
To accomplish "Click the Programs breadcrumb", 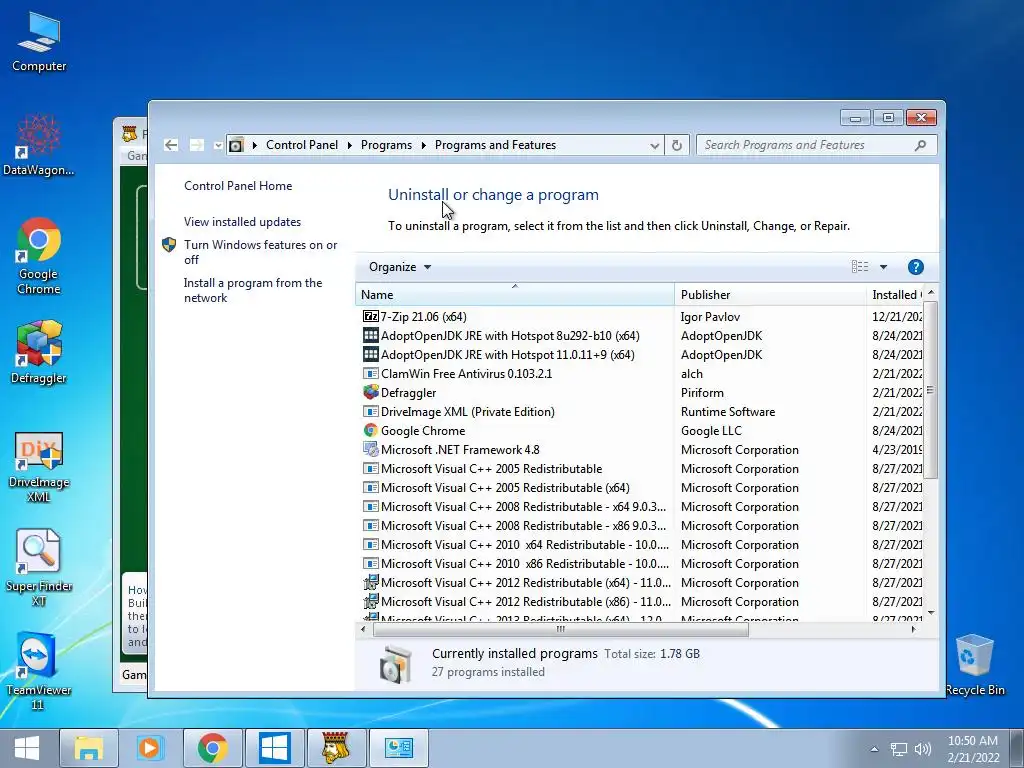I will (x=386, y=145).
